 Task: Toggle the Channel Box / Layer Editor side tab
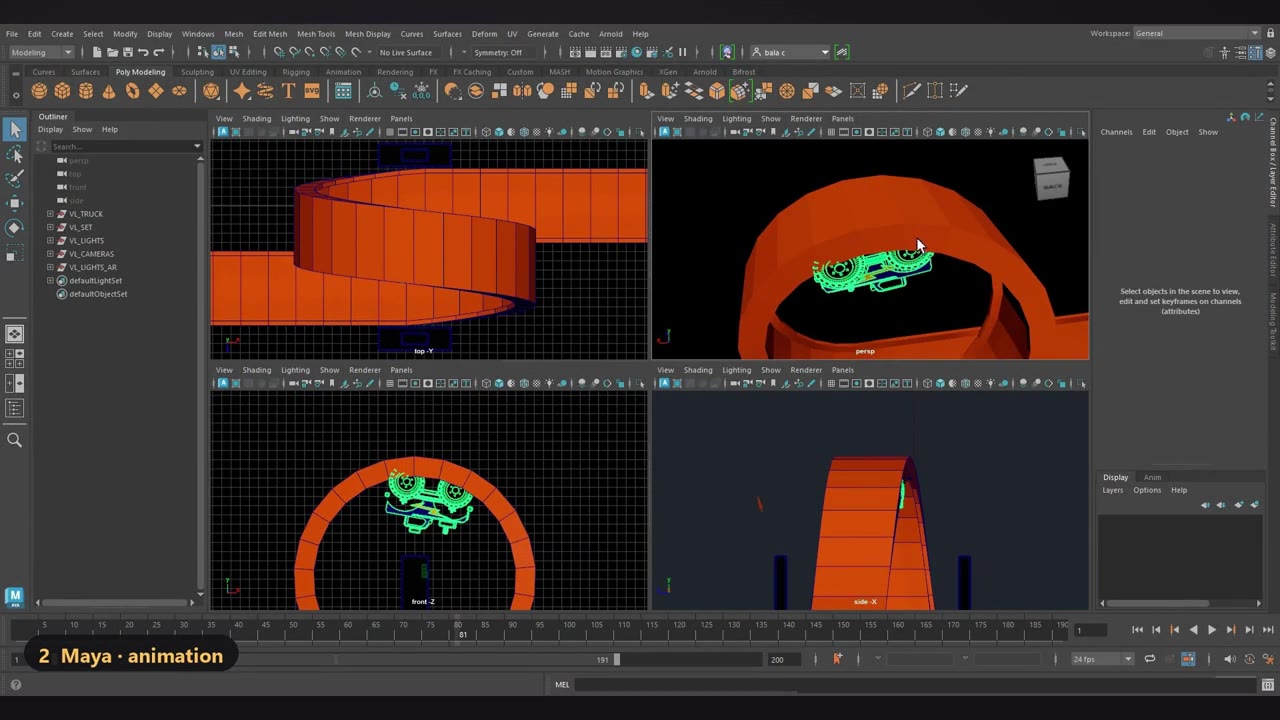point(1273,162)
